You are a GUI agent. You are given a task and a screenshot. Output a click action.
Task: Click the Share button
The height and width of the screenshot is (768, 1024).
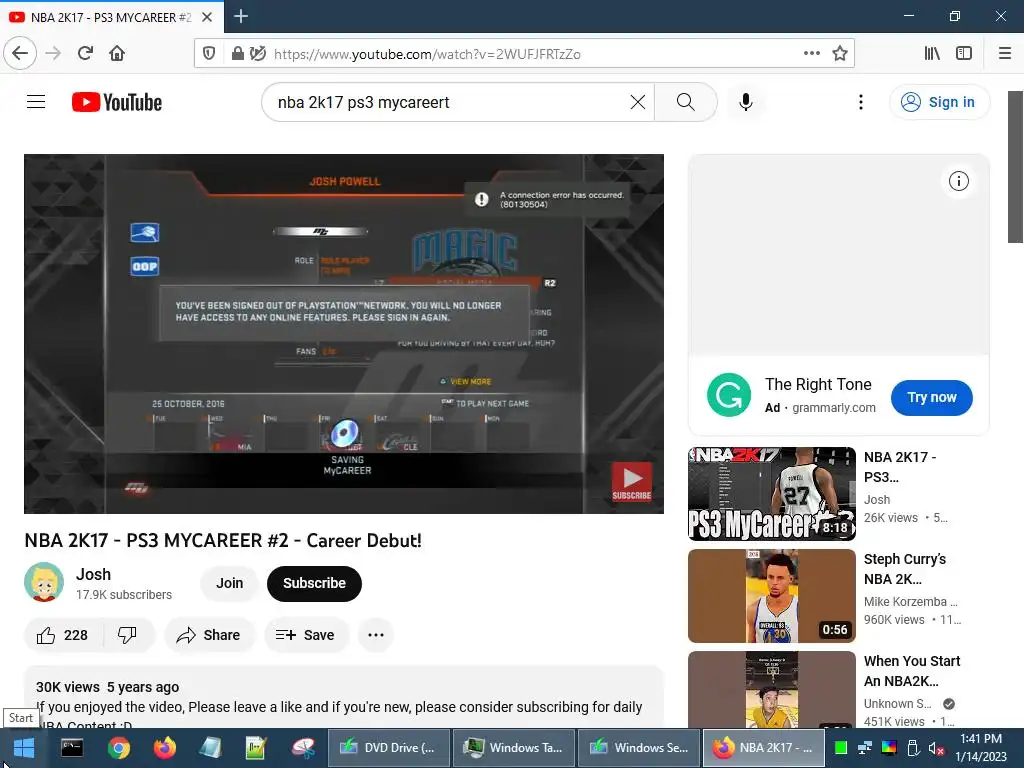click(x=209, y=635)
